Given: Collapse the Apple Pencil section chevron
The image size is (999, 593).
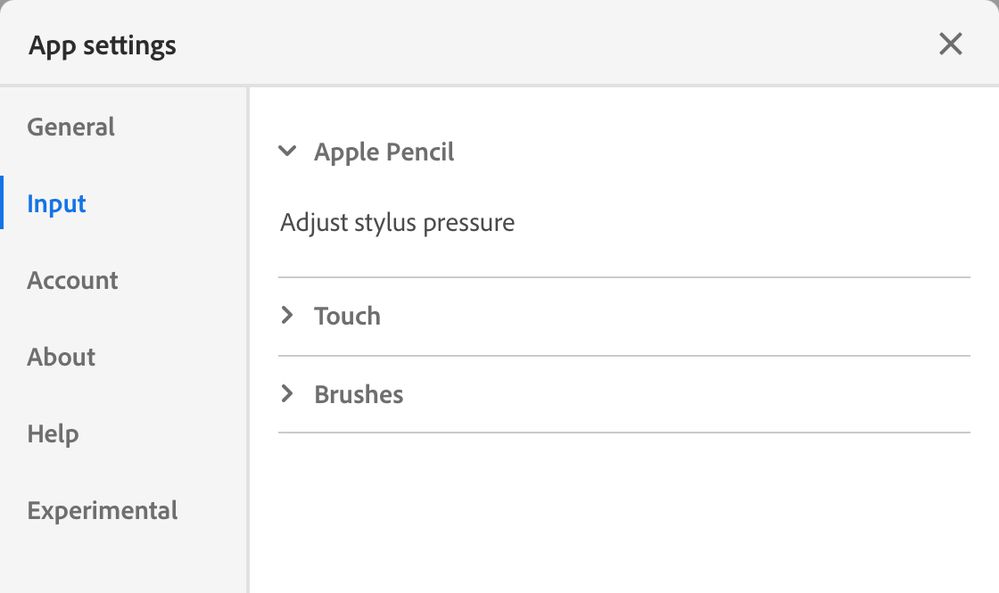Looking at the screenshot, I should [288, 152].
